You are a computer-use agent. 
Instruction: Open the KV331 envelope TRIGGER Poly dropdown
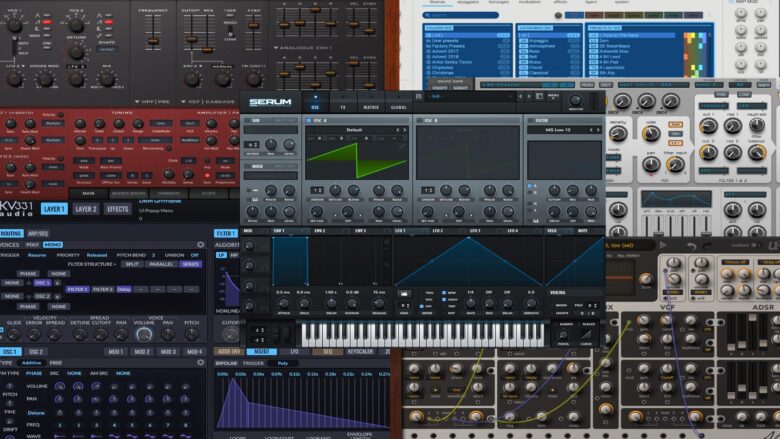(283, 363)
